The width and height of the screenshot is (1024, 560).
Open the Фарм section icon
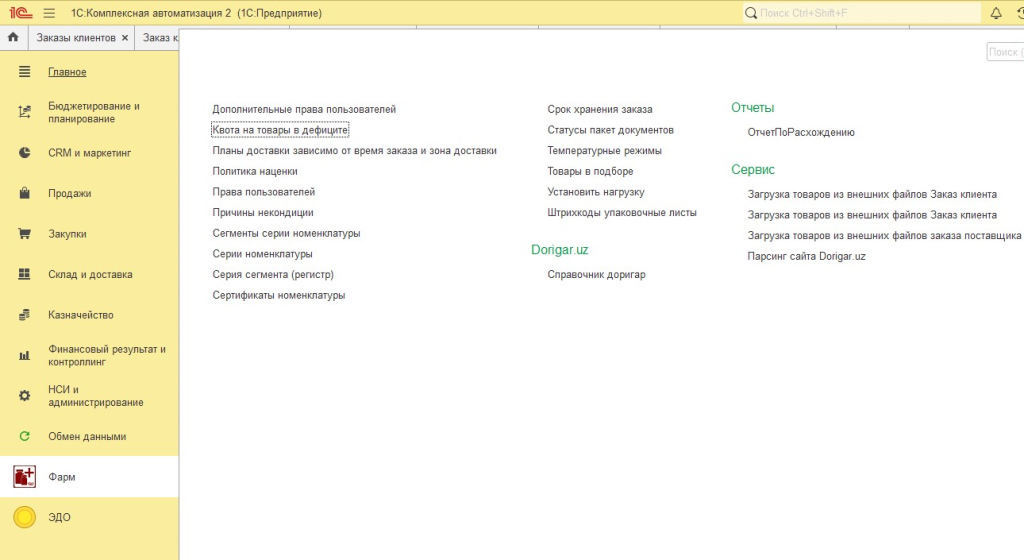point(25,477)
